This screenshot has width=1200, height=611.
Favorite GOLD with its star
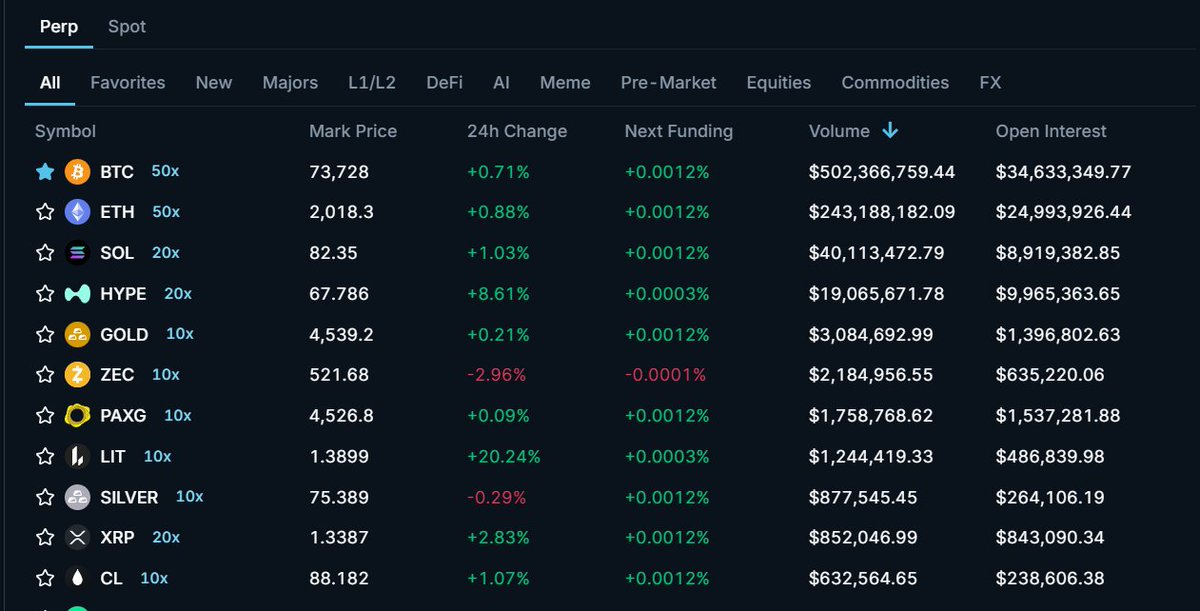point(45,334)
